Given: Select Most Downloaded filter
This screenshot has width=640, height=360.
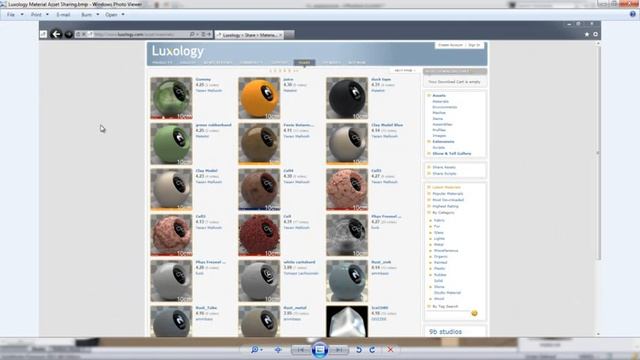Looking at the screenshot, I should [448, 200].
